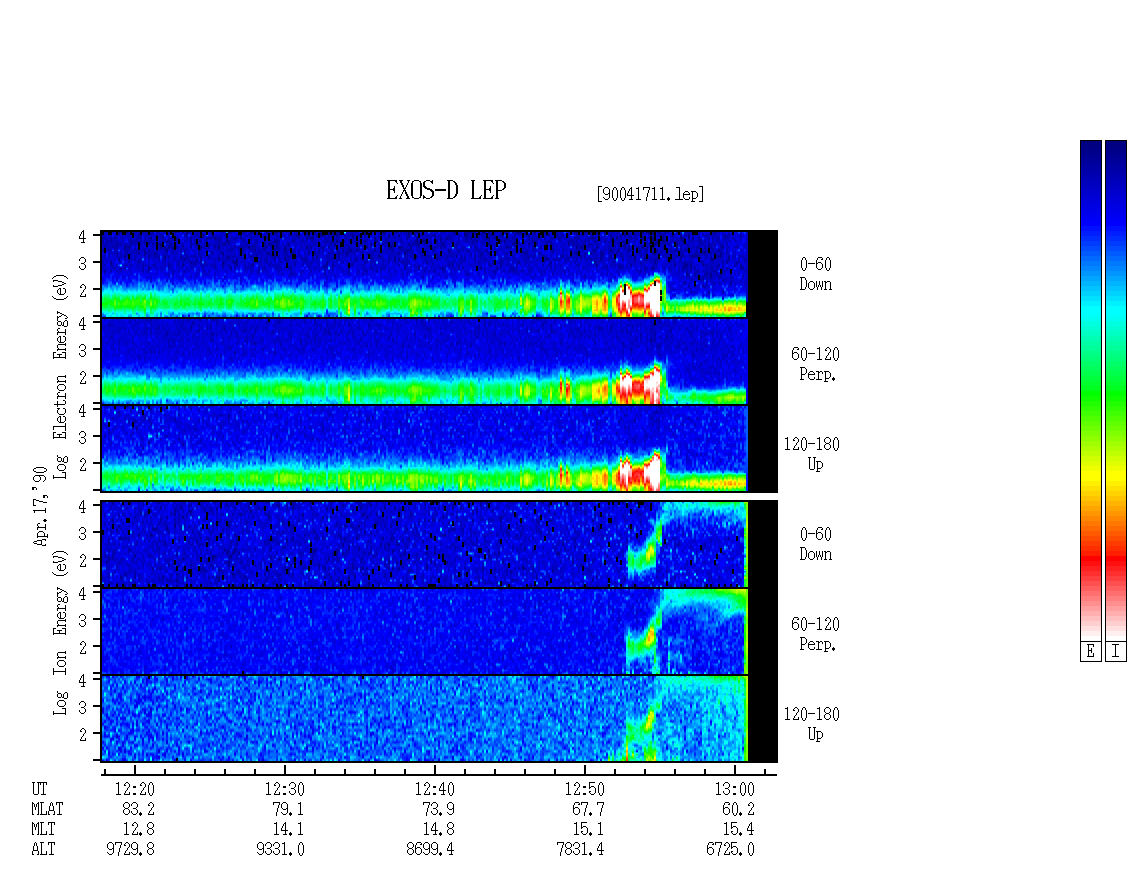The height and width of the screenshot is (875, 1130).
Task: Click the MLT value 15.4
Action: coord(738,830)
